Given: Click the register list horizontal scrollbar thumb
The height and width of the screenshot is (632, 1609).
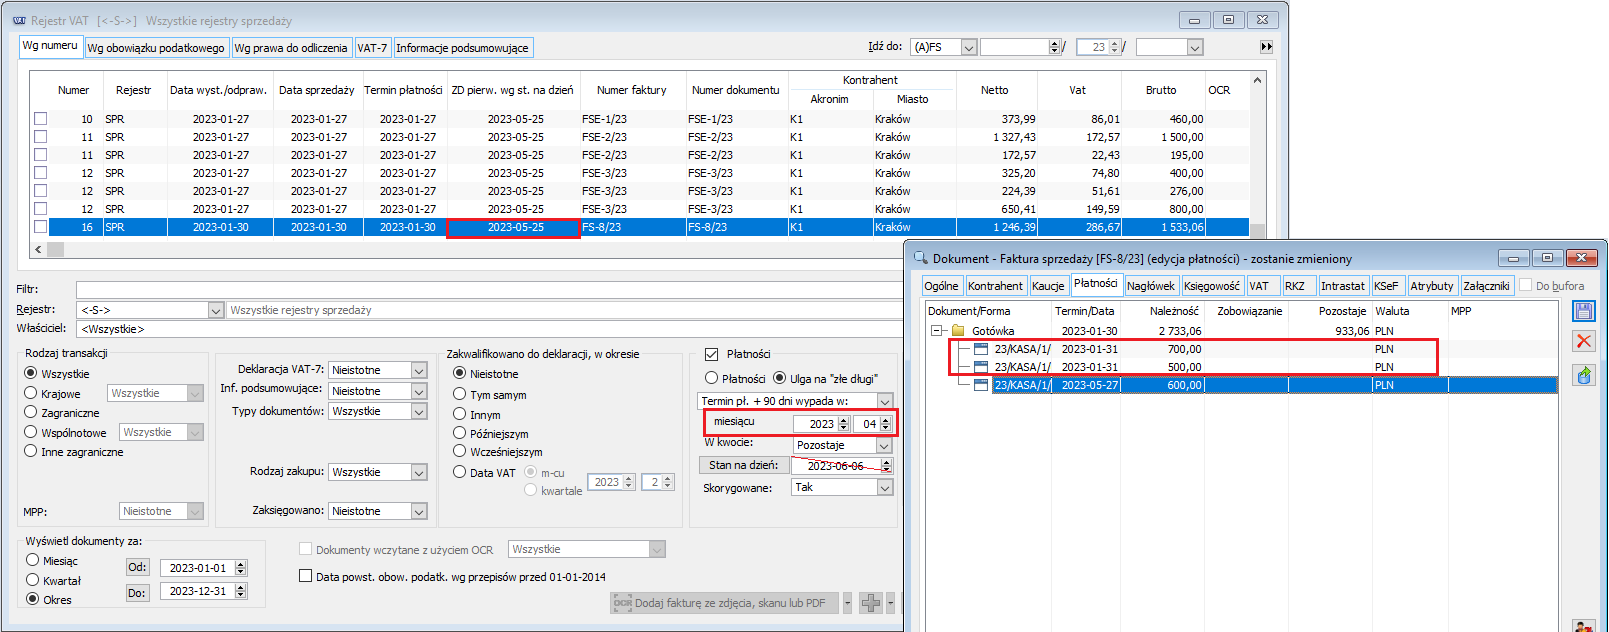Looking at the screenshot, I should point(56,249).
